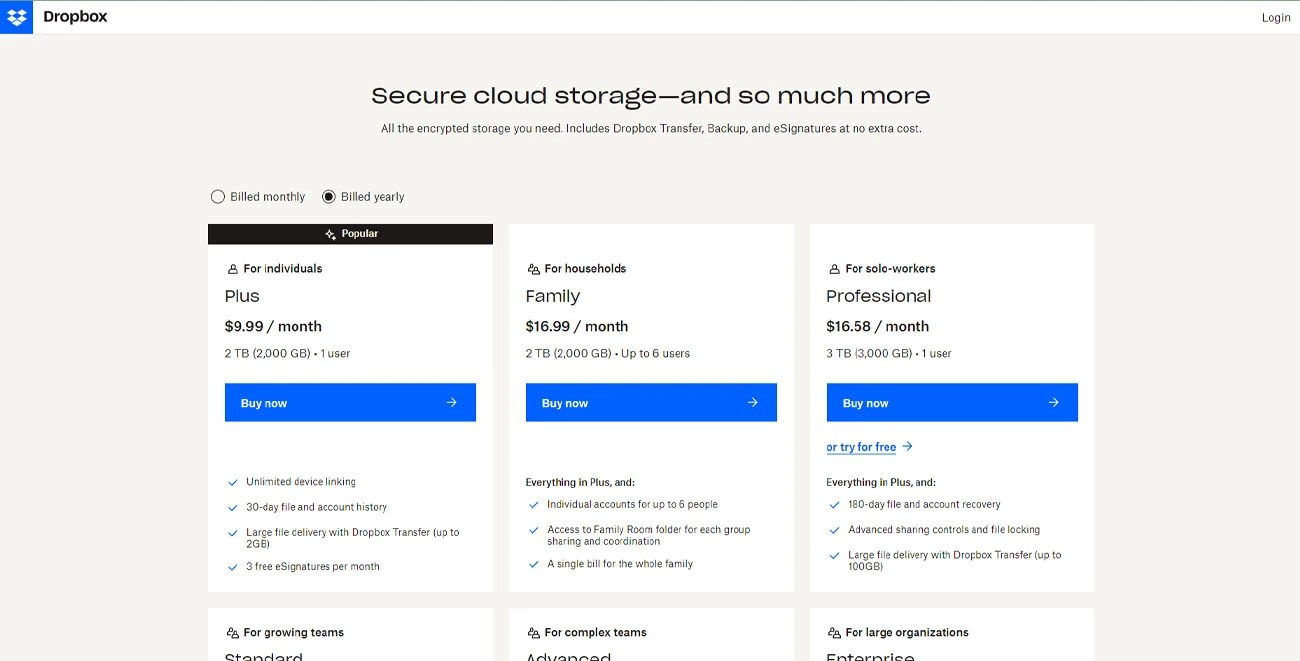Click the Dropbox logo icon
Screen dimensions: 1300x661
click(x=16, y=16)
